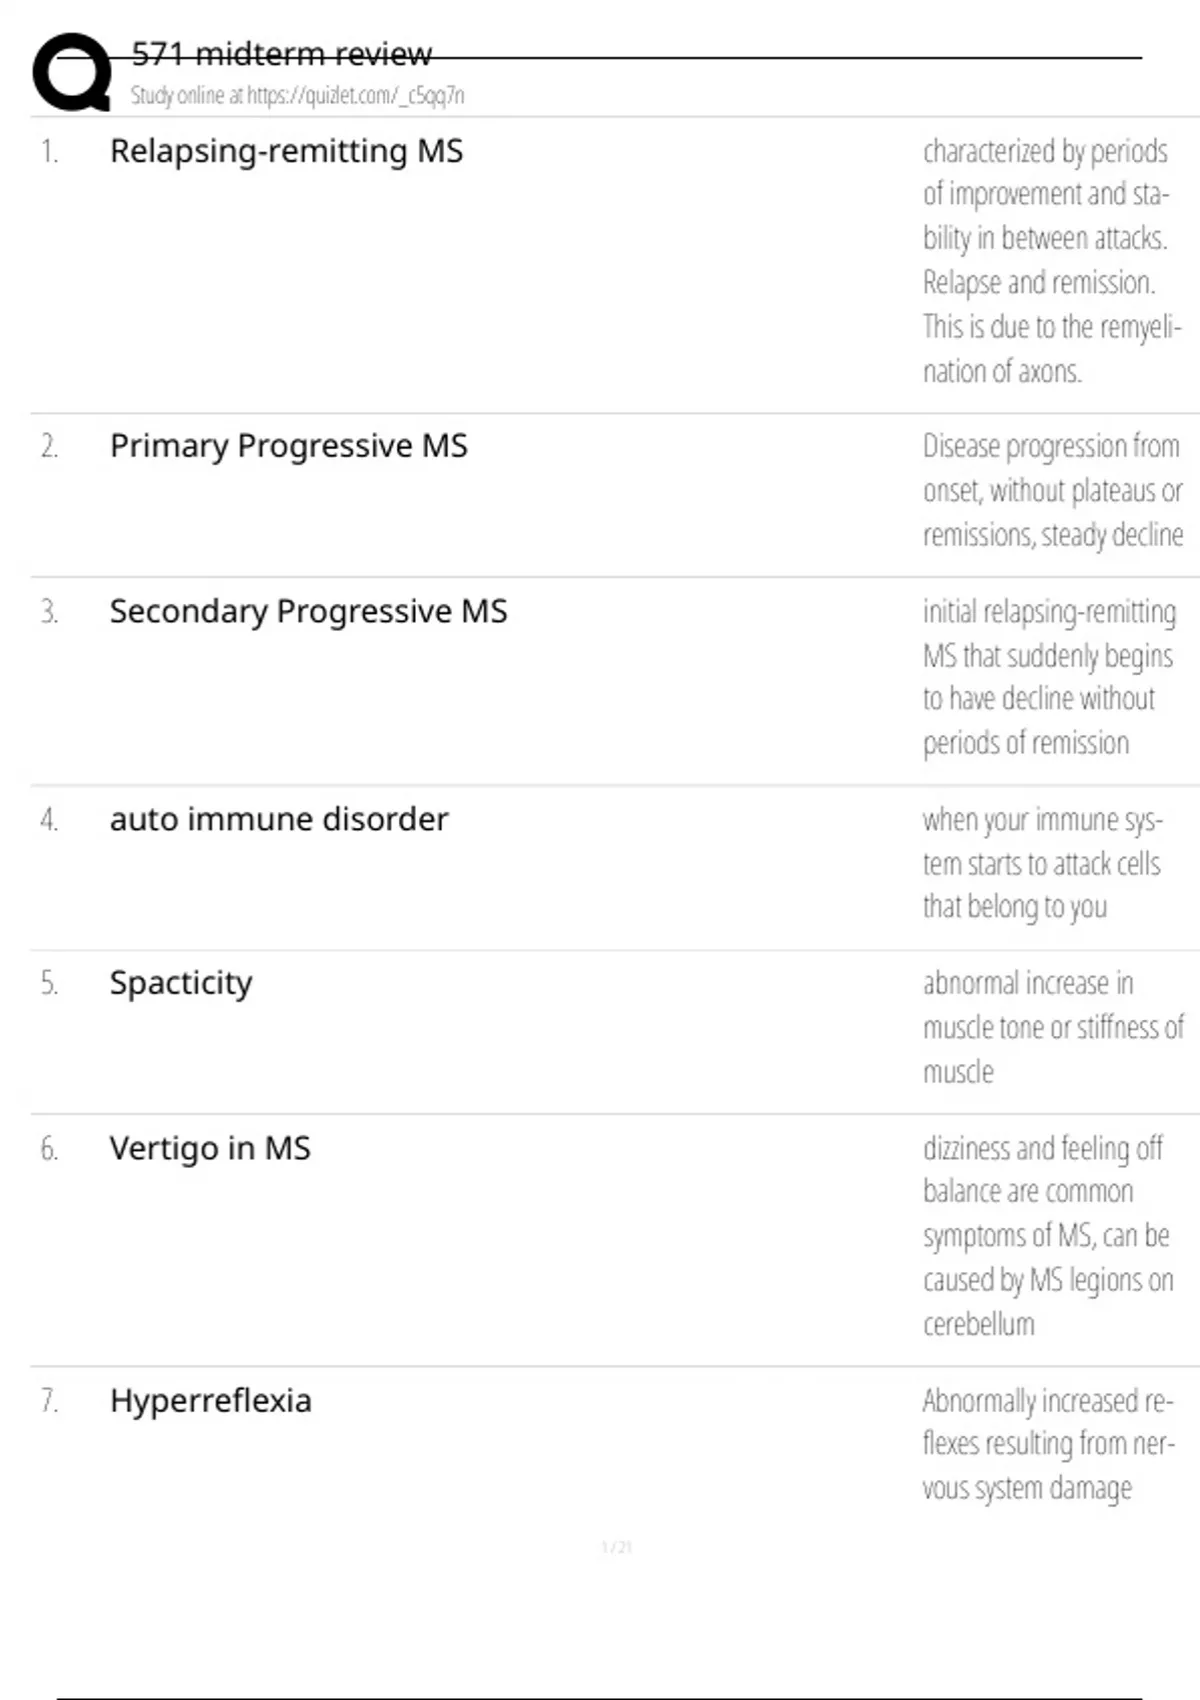Click the page number indicator at bottom
1200x1700 pixels.
616,1548
